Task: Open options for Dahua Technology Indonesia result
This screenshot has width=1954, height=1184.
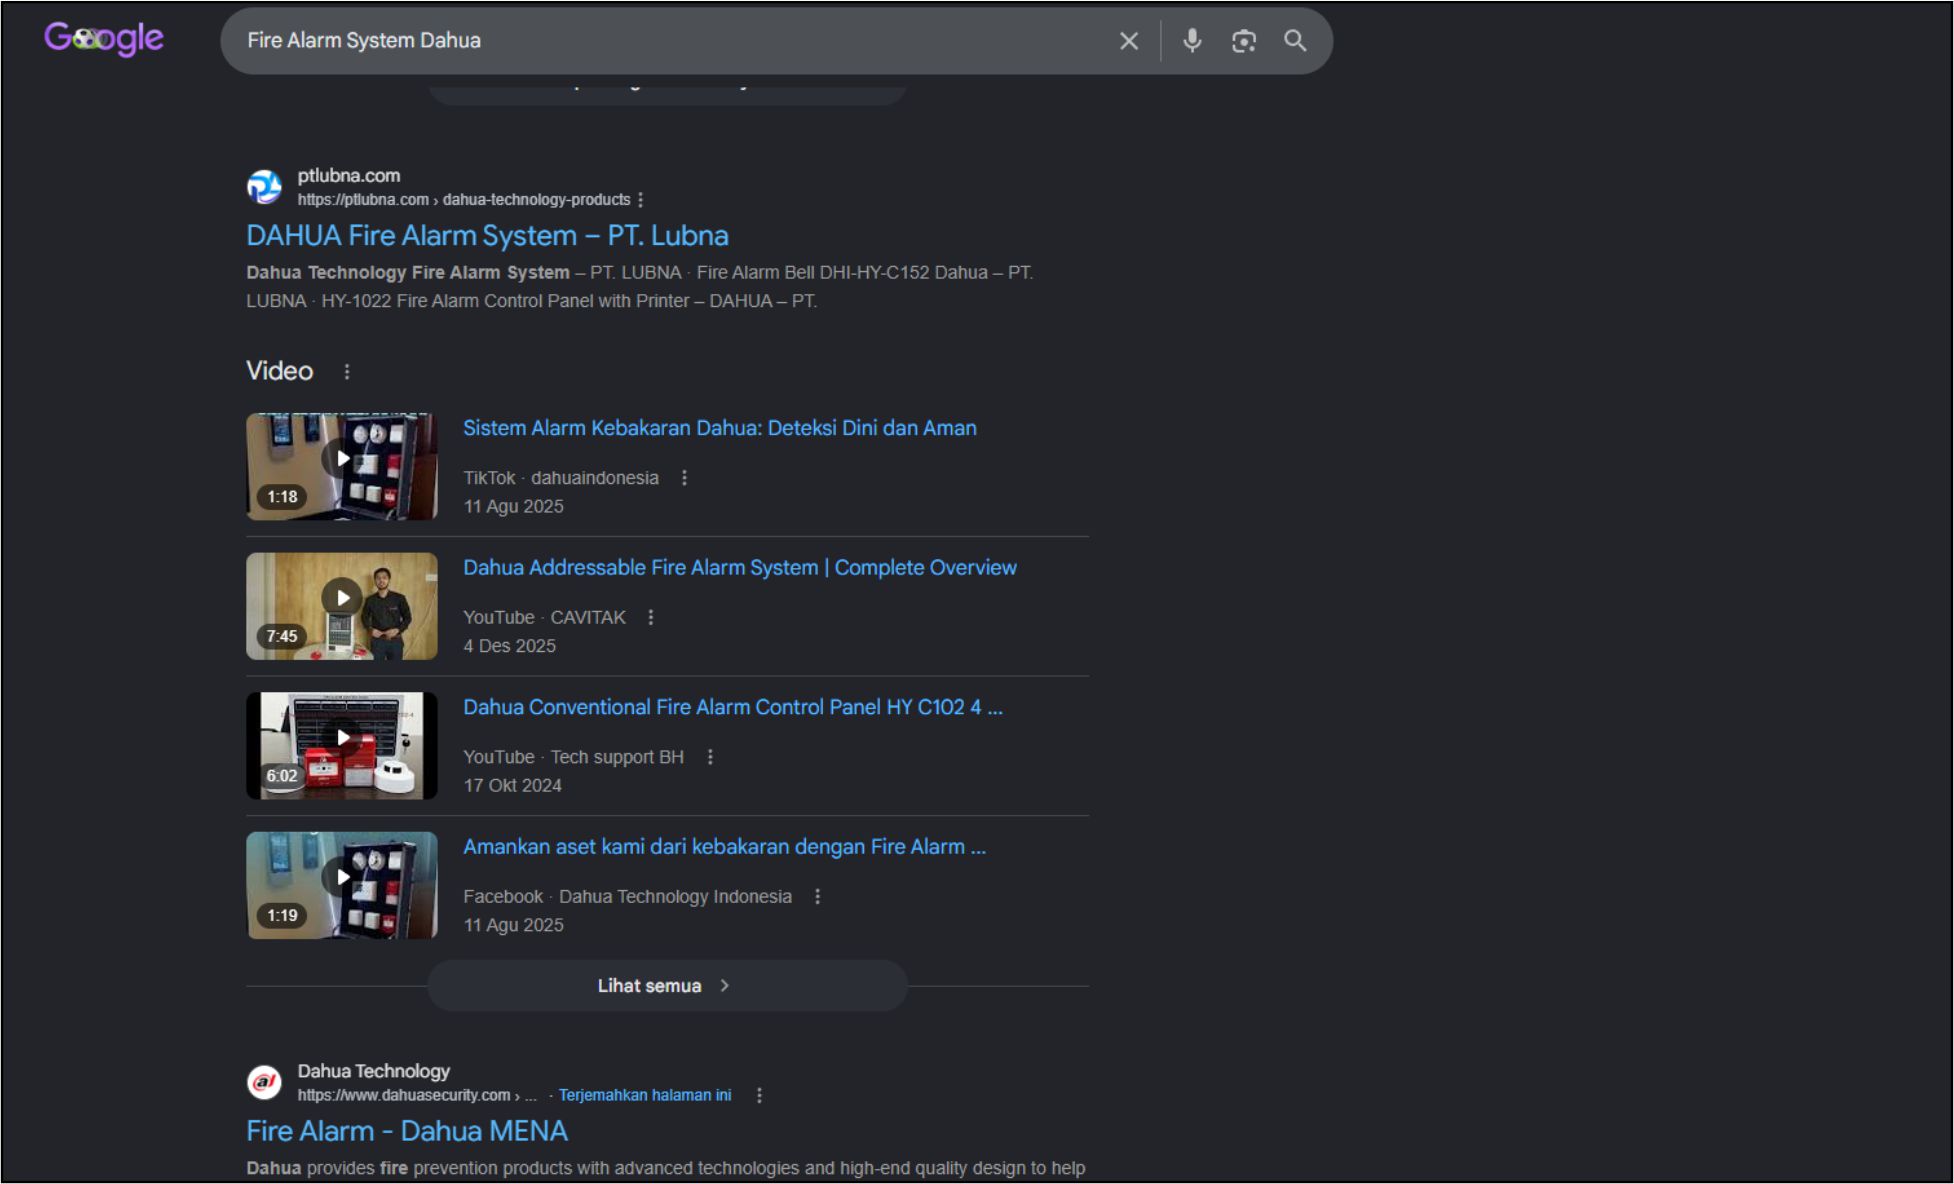Action: 817,897
